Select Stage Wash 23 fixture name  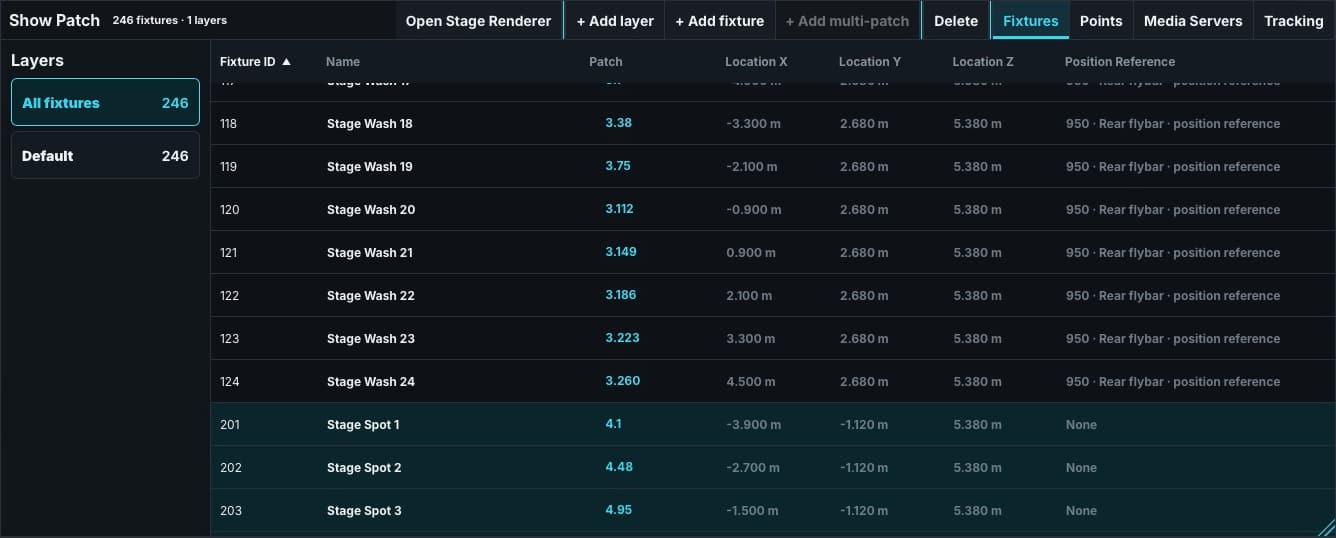(x=371, y=339)
